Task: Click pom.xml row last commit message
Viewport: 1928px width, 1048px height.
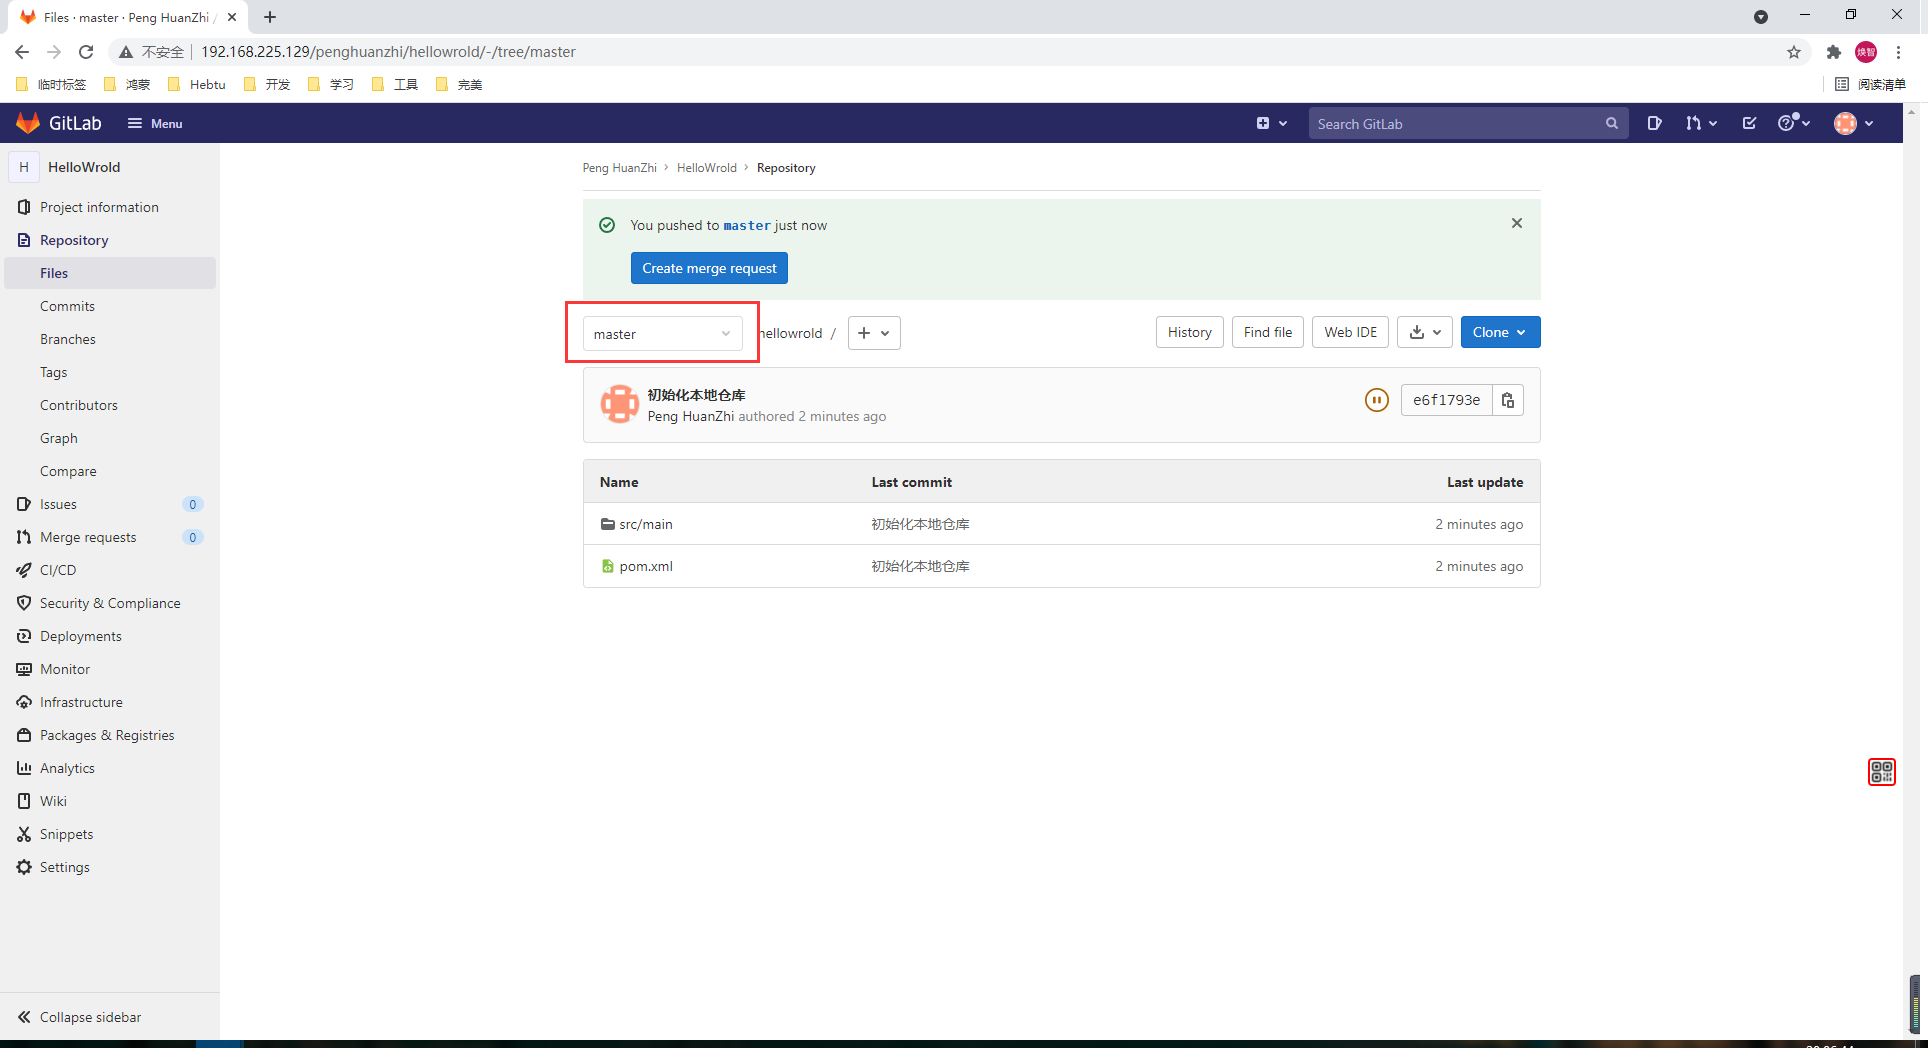Action: 920,566
